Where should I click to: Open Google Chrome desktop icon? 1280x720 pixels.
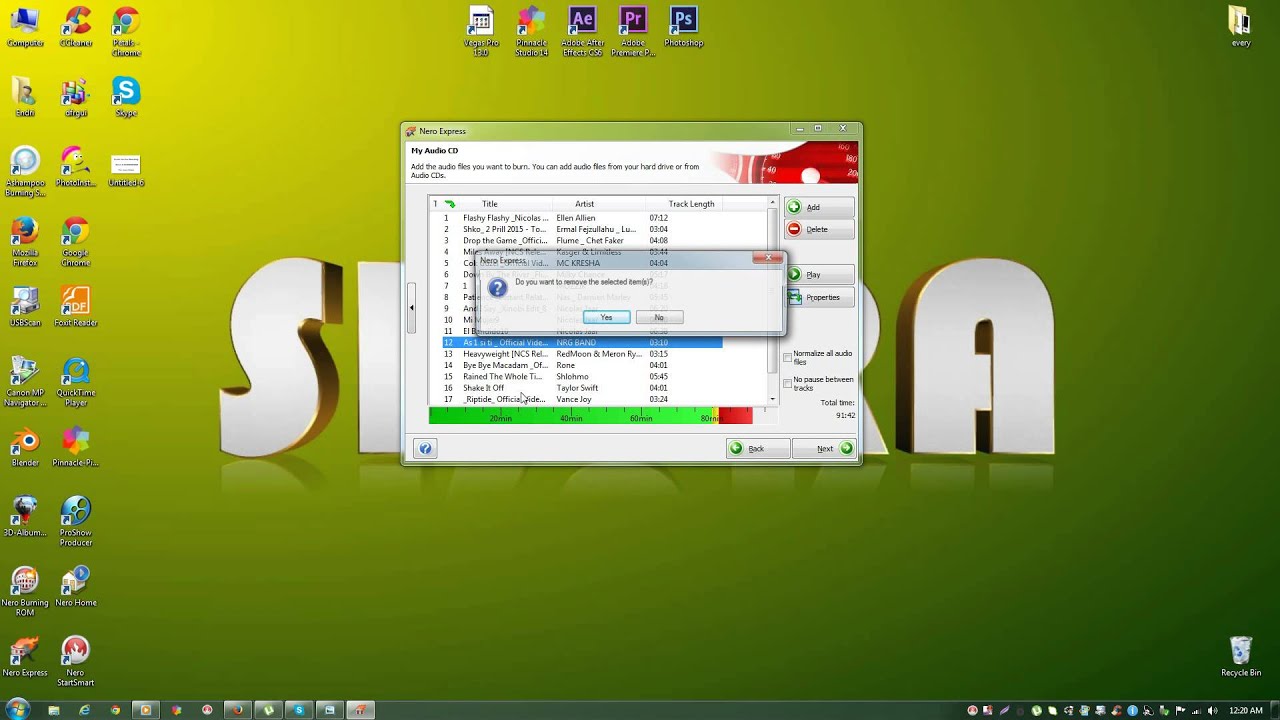[x=76, y=242]
